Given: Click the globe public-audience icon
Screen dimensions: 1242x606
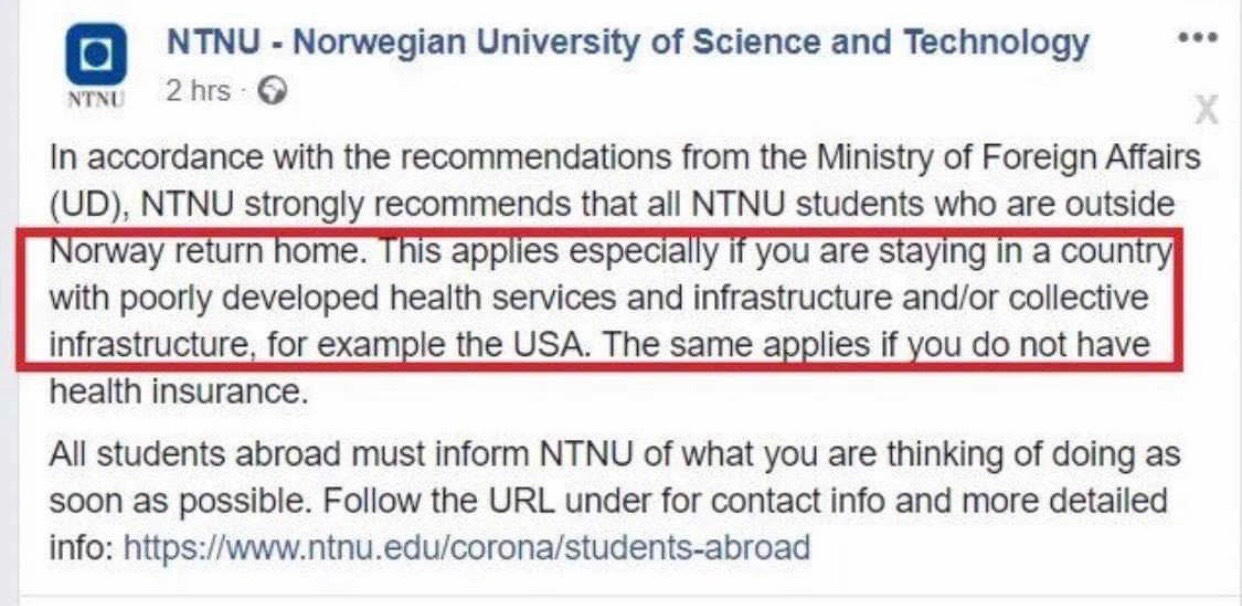Looking at the screenshot, I should point(272,92).
